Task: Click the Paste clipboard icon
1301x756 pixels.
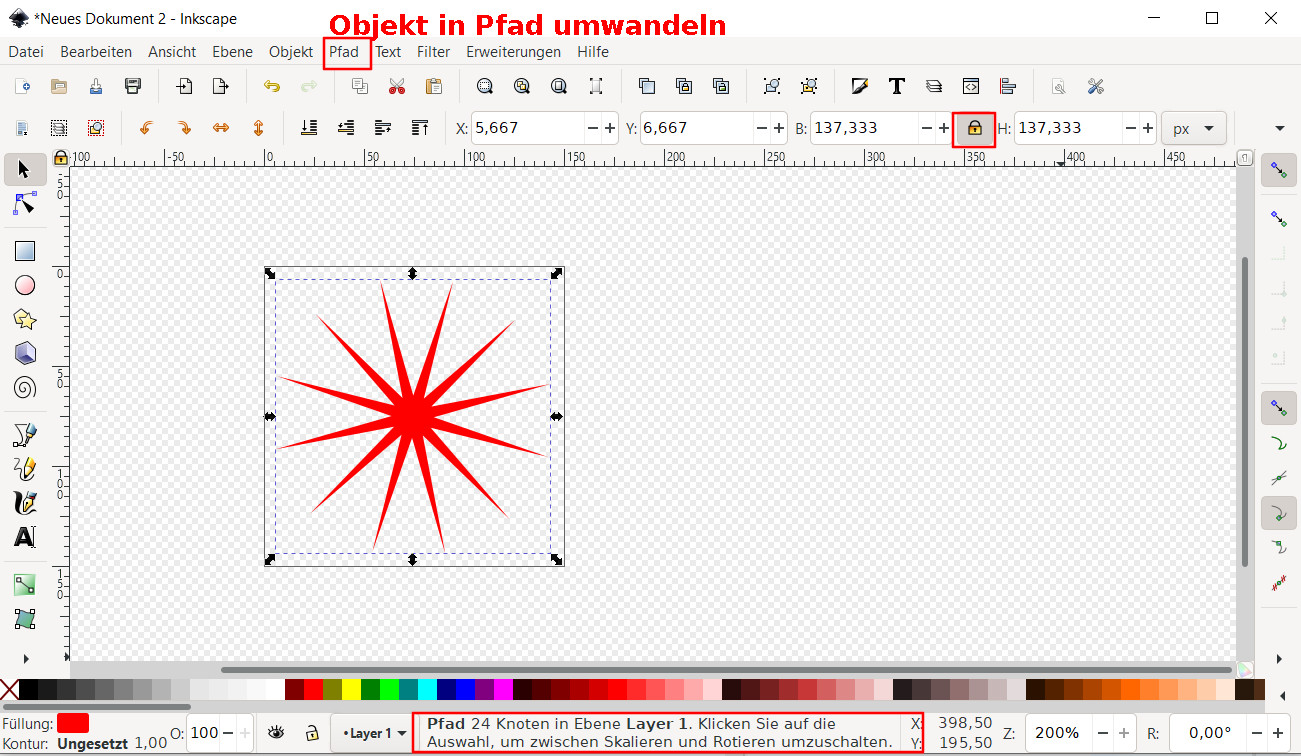Action: [x=434, y=86]
